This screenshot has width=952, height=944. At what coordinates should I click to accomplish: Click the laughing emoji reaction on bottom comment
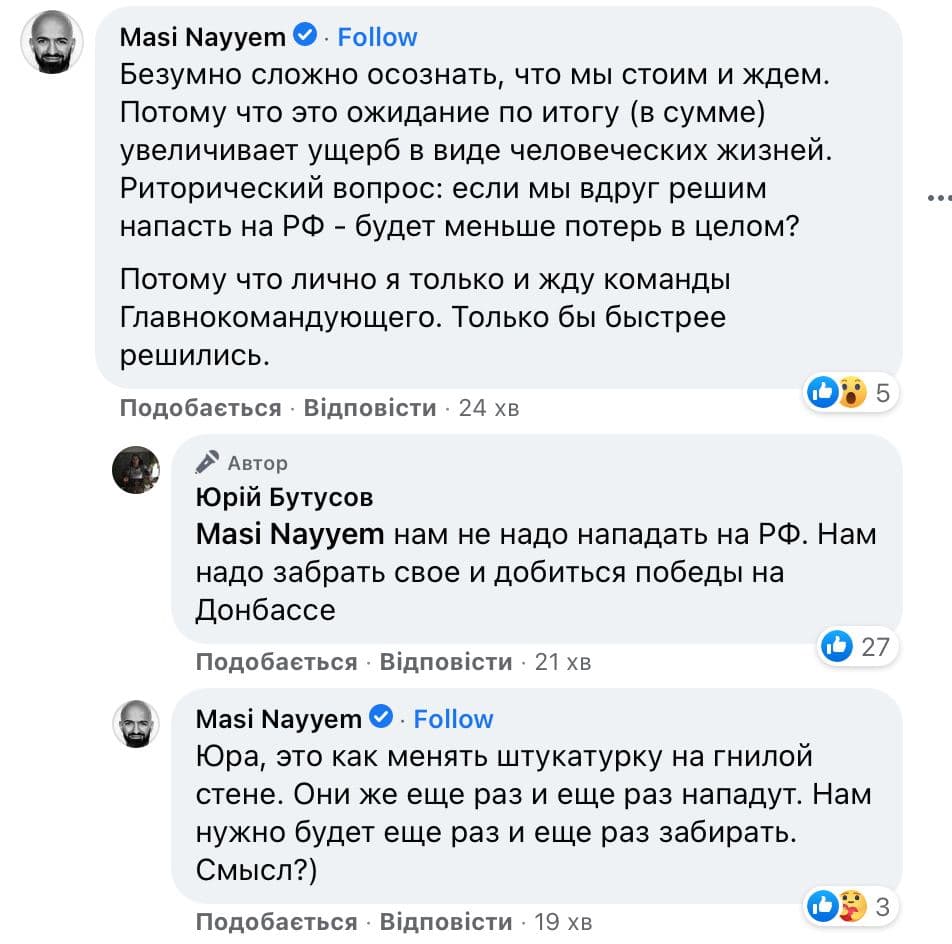coord(849,906)
